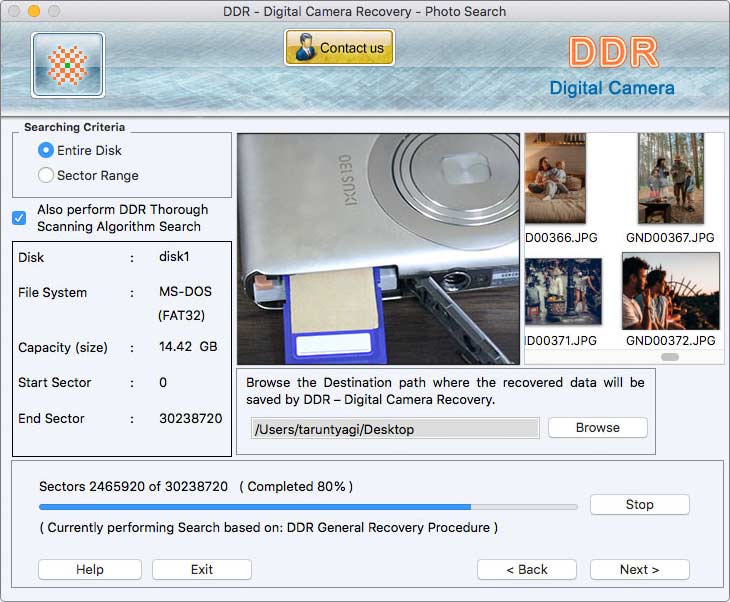Select the Entire Disk radio button

pyautogui.click(x=46, y=150)
